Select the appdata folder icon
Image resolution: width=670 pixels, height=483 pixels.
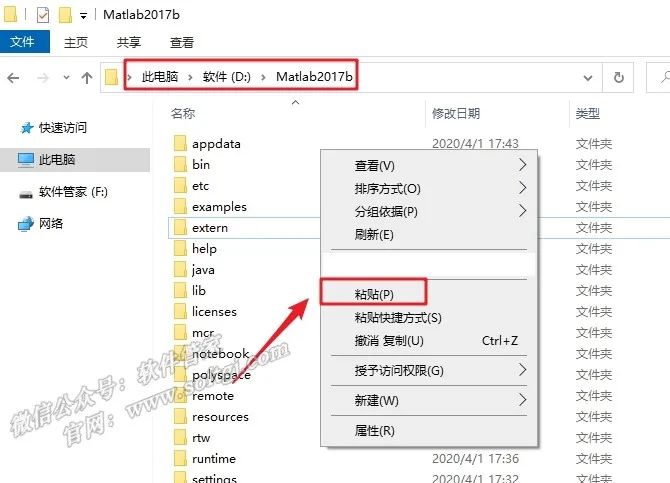click(x=180, y=144)
